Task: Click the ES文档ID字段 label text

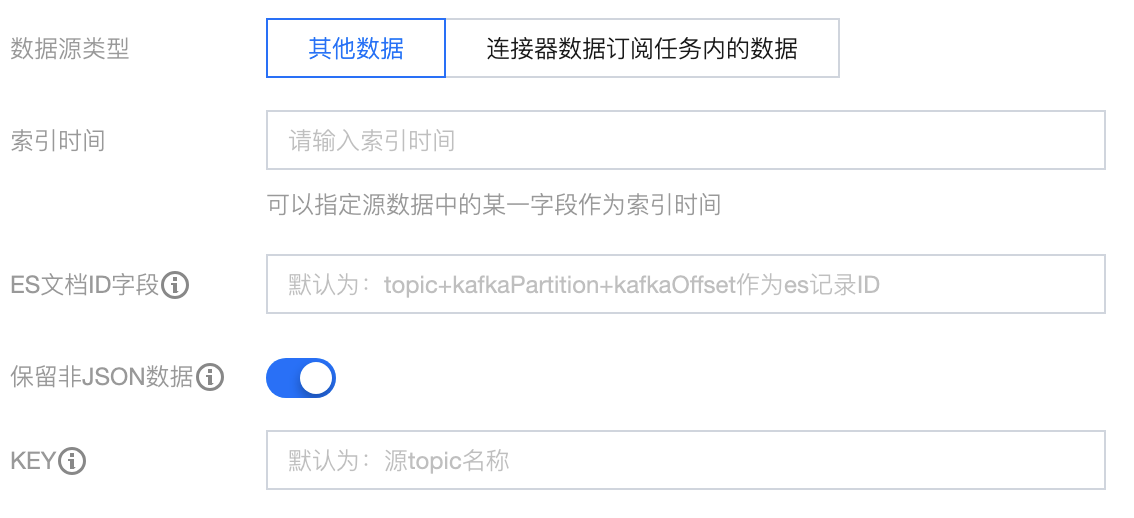Action: [x=85, y=286]
